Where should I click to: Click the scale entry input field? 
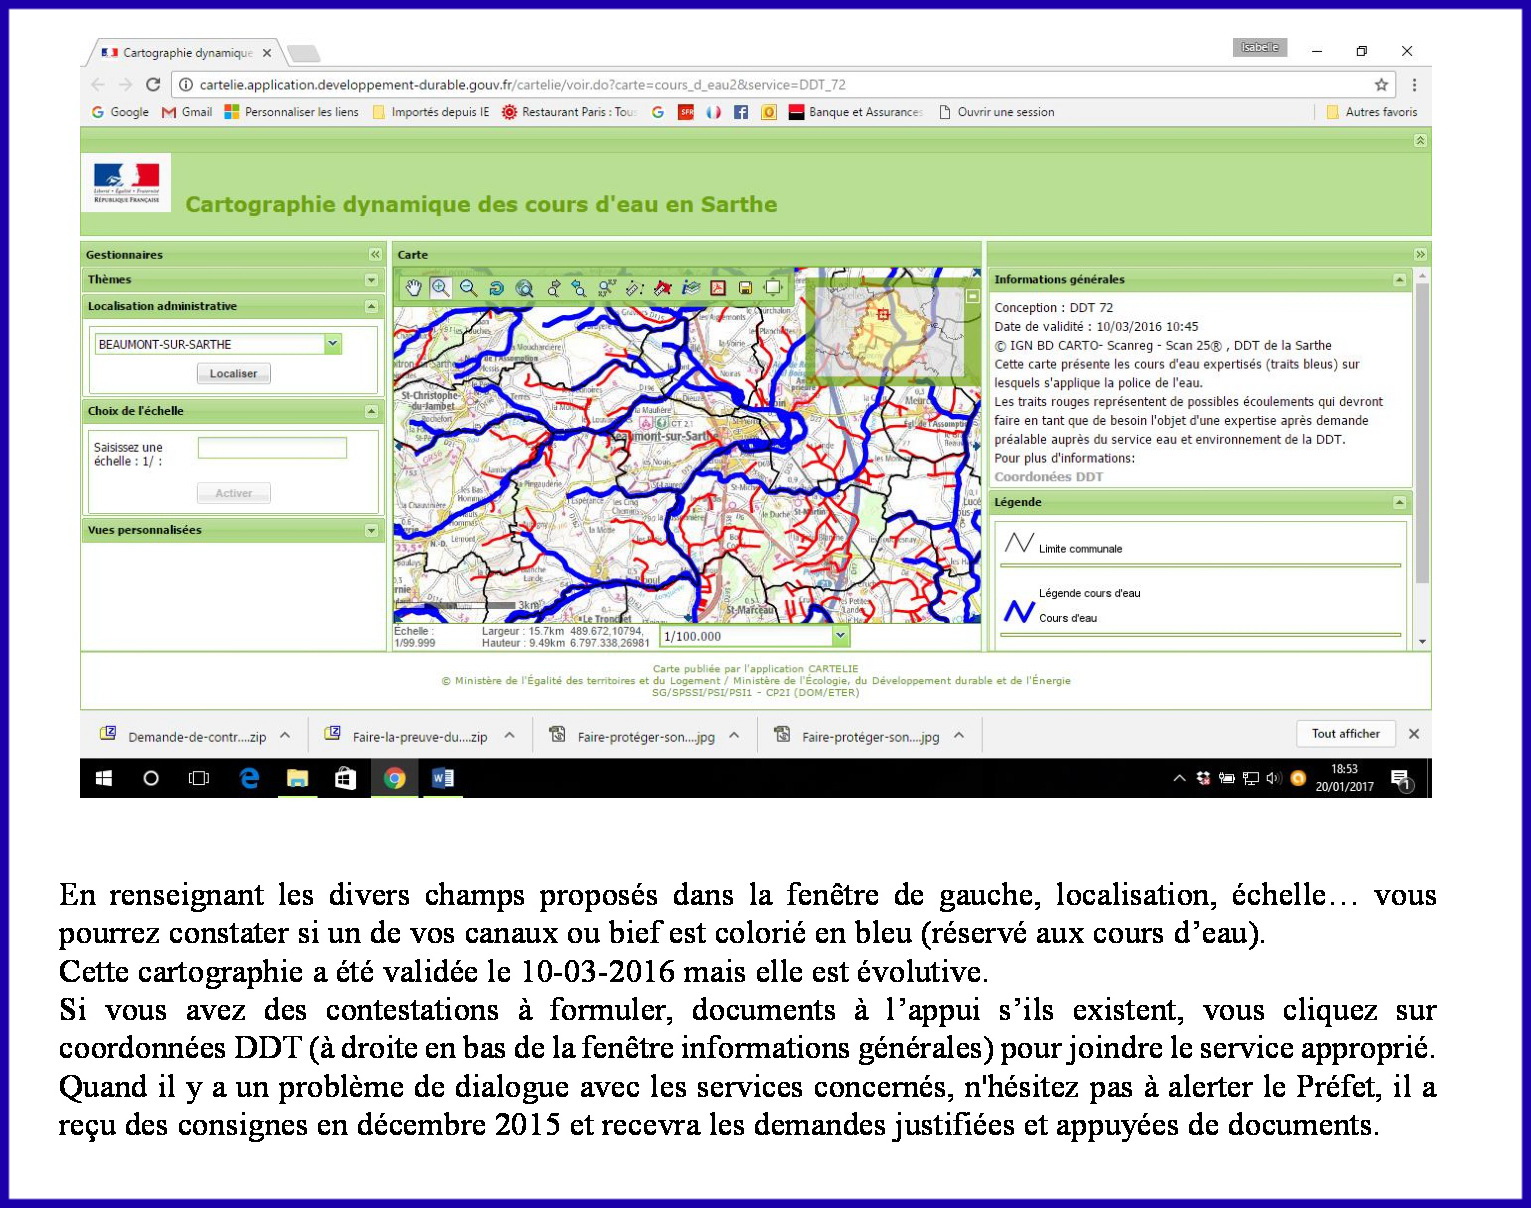click(272, 448)
